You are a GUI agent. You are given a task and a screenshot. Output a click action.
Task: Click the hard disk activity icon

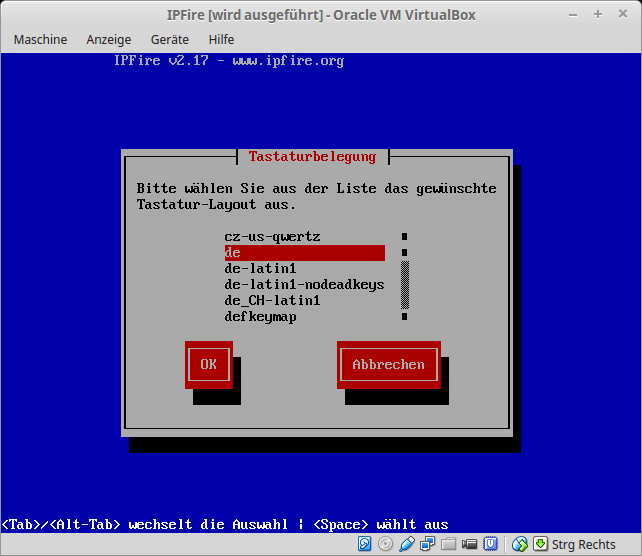pos(364,544)
